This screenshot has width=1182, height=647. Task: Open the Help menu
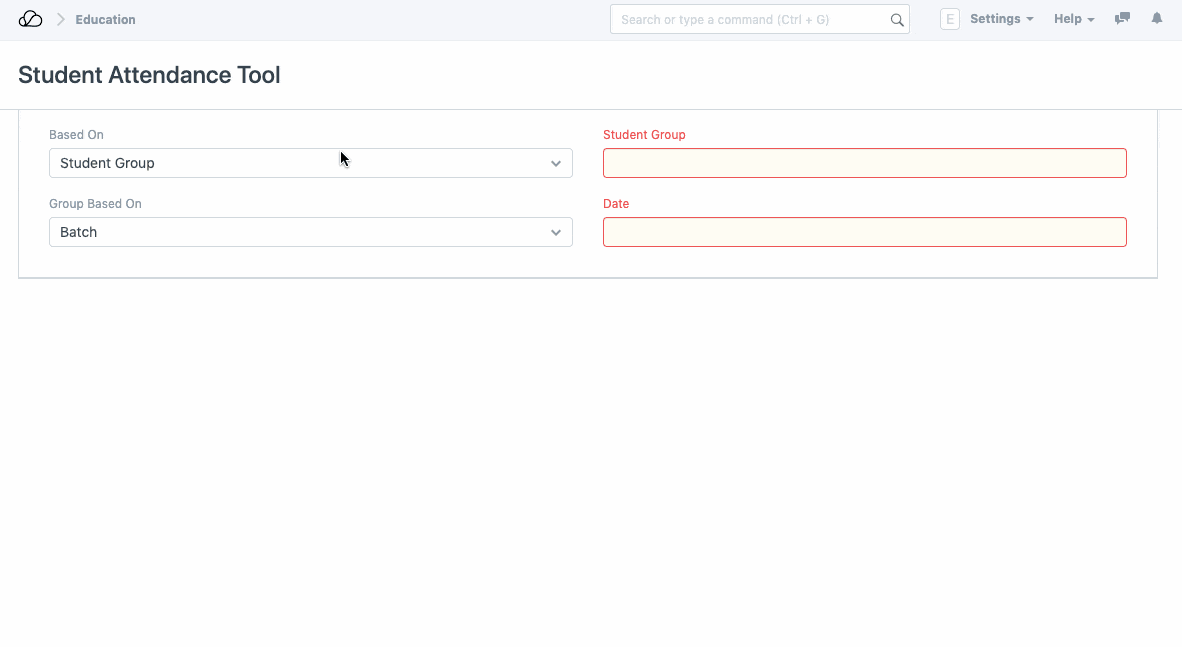click(x=1067, y=19)
